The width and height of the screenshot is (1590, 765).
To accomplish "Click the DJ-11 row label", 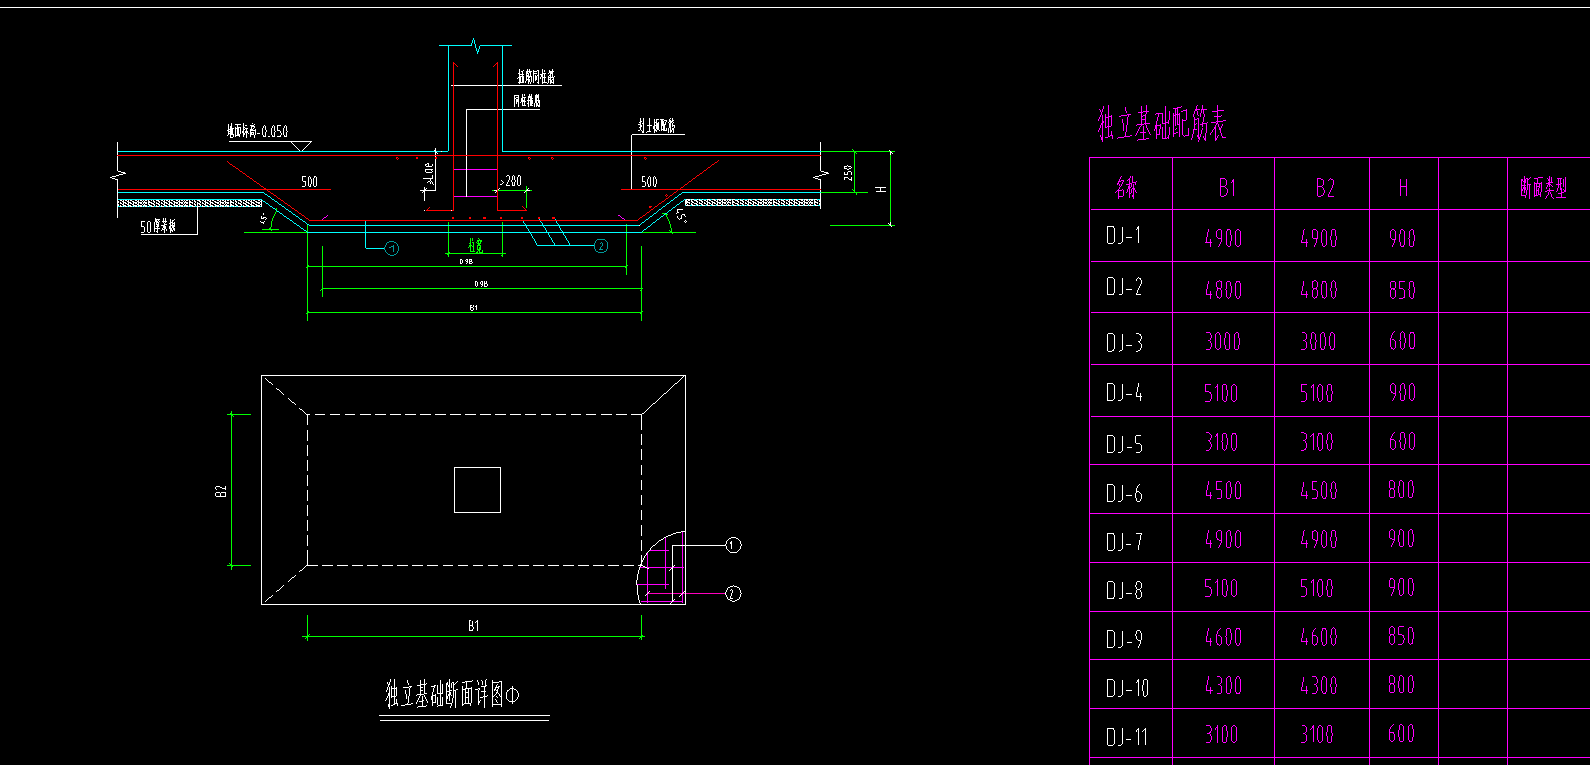I will click(x=1127, y=737).
